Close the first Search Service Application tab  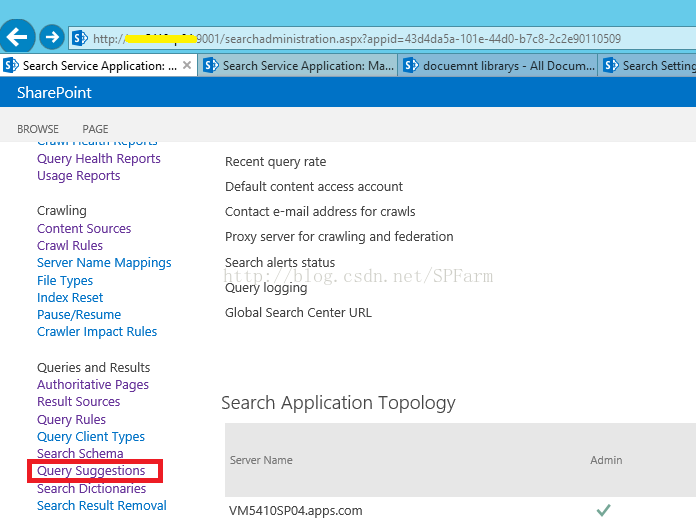(187, 65)
